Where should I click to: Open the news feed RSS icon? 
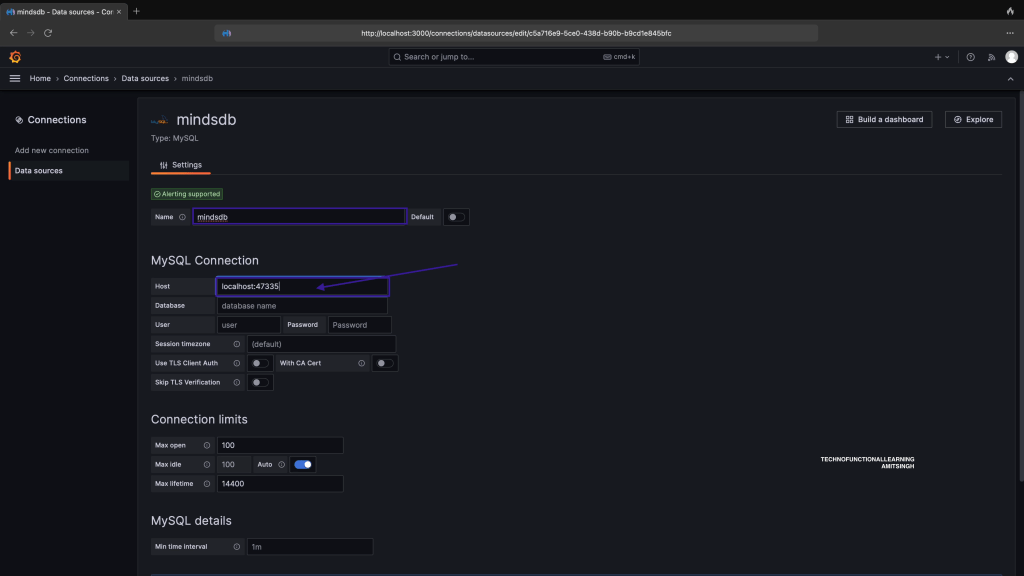990,57
